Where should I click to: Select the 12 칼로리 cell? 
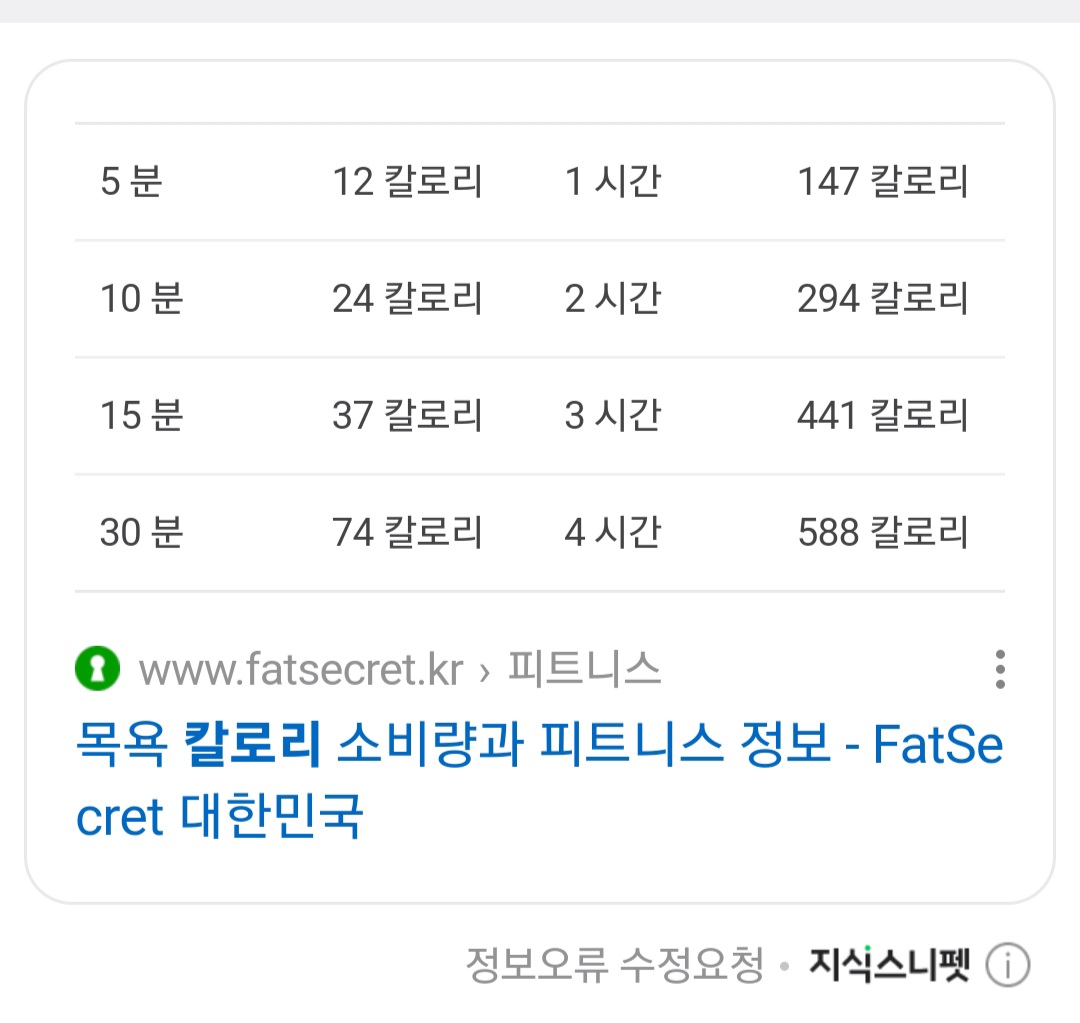(x=407, y=182)
